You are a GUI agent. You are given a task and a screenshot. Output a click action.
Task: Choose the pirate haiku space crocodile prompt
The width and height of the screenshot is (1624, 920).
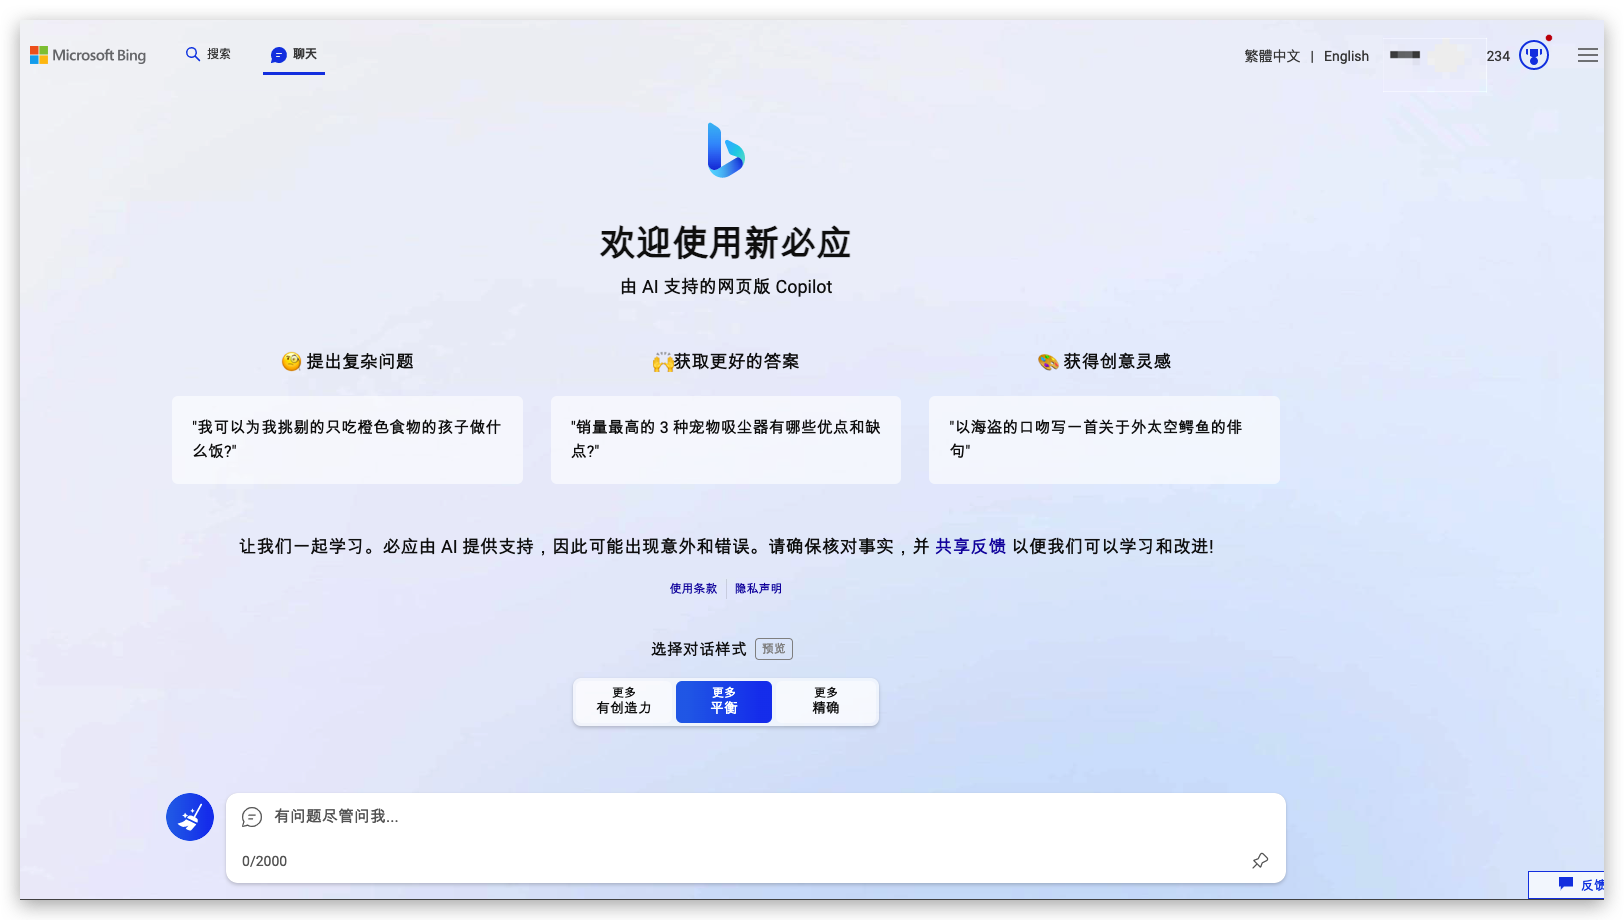point(1104,440)
